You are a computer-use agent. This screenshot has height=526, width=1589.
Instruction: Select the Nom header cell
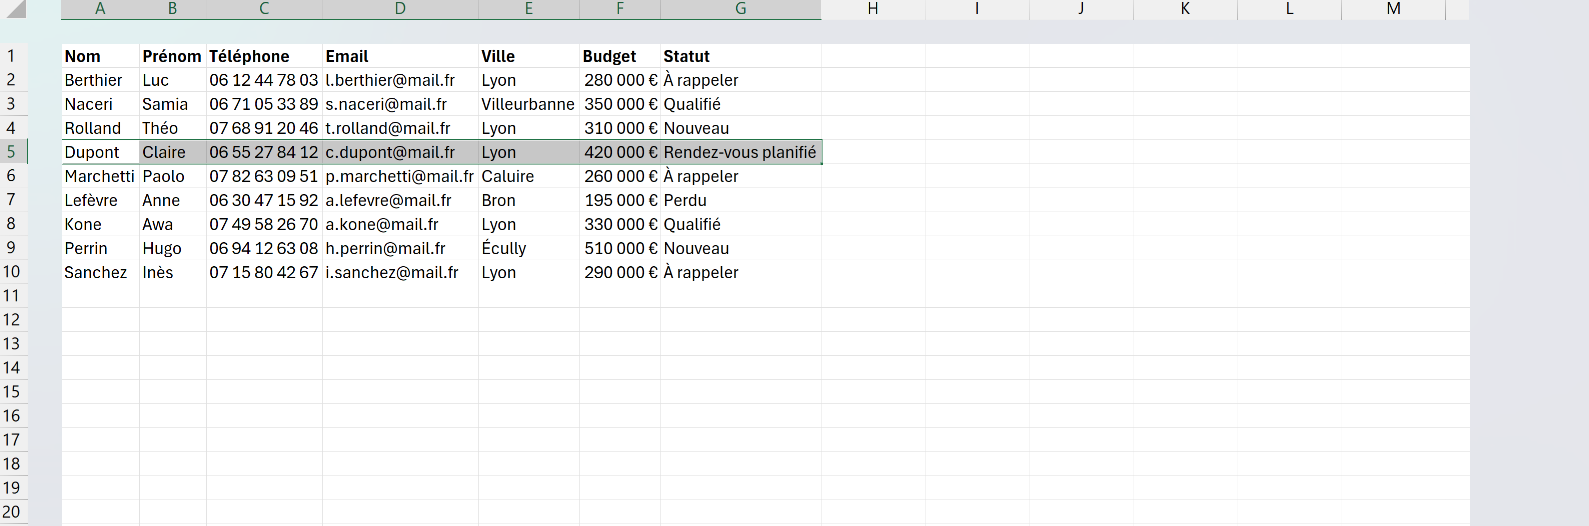pyautogui.click(x=100, y=56)
